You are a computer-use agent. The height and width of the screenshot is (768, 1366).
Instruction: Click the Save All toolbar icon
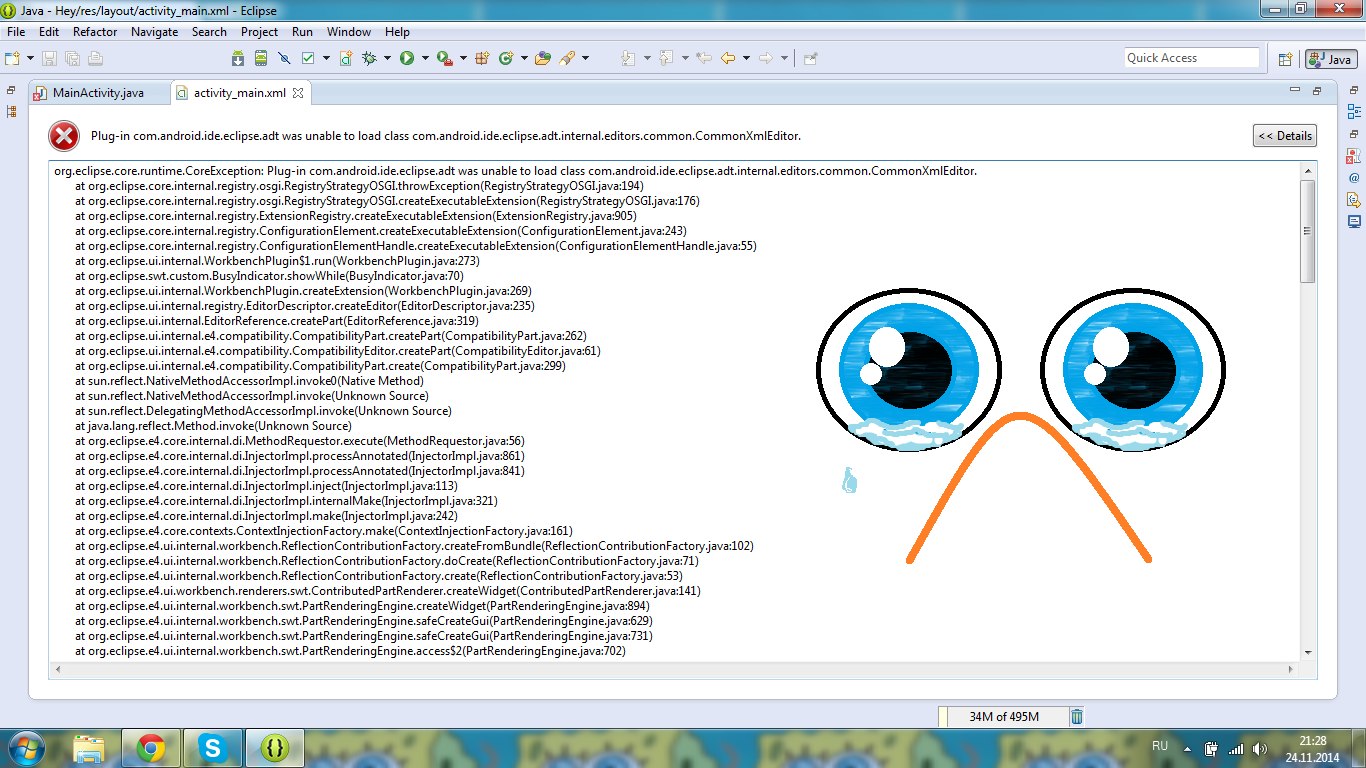click(72, 58)
